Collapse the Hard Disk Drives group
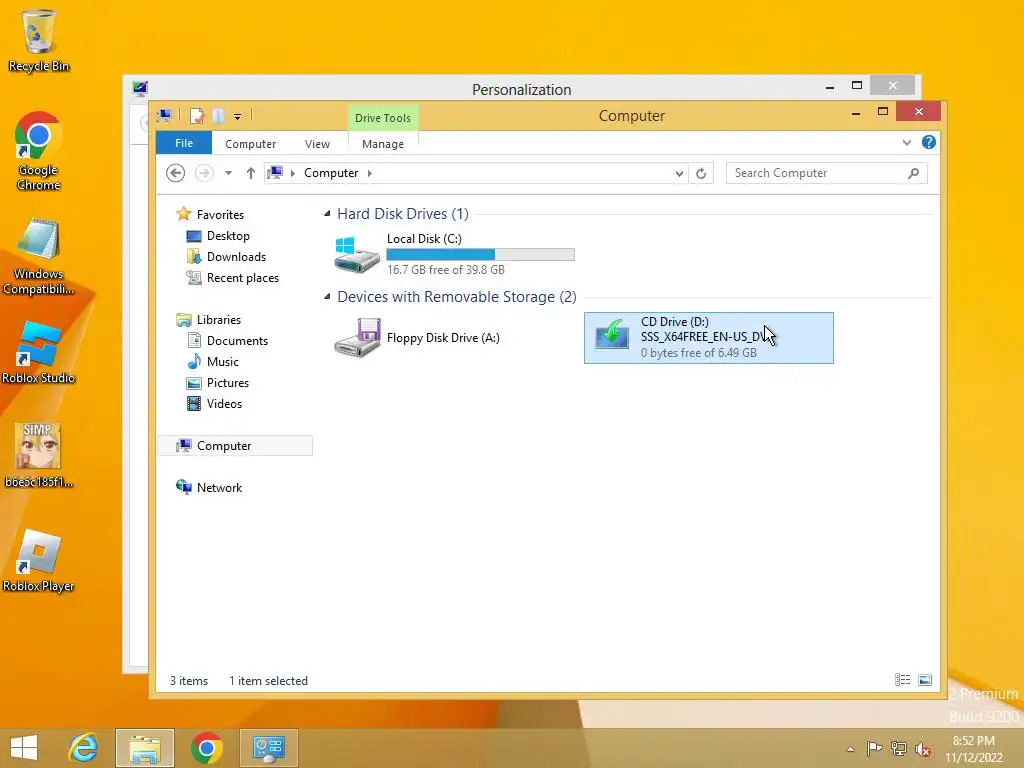This screenshot has width=1024, height=768. 327,214
